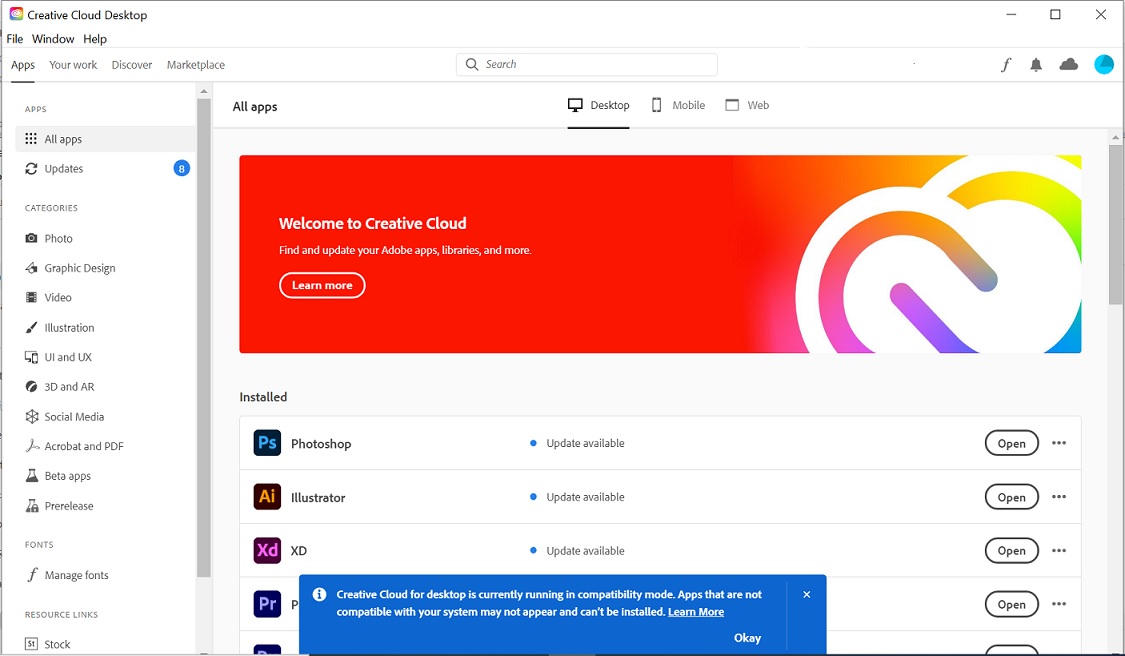This screenshot has width=1125, height=656.
Task: Click the Welcome to Creative Cloud banner image
Action: pos(660,254)
